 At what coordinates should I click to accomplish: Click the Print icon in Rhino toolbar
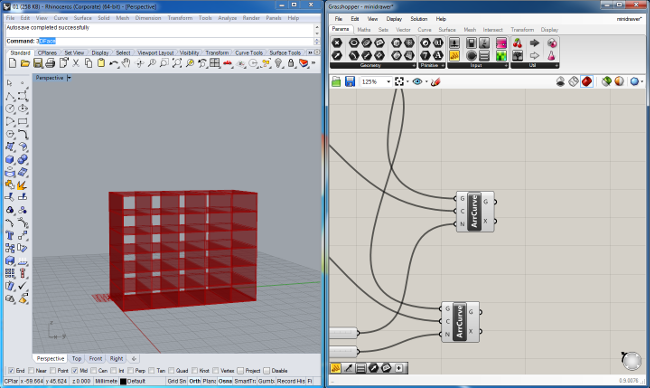pos(50,63)
